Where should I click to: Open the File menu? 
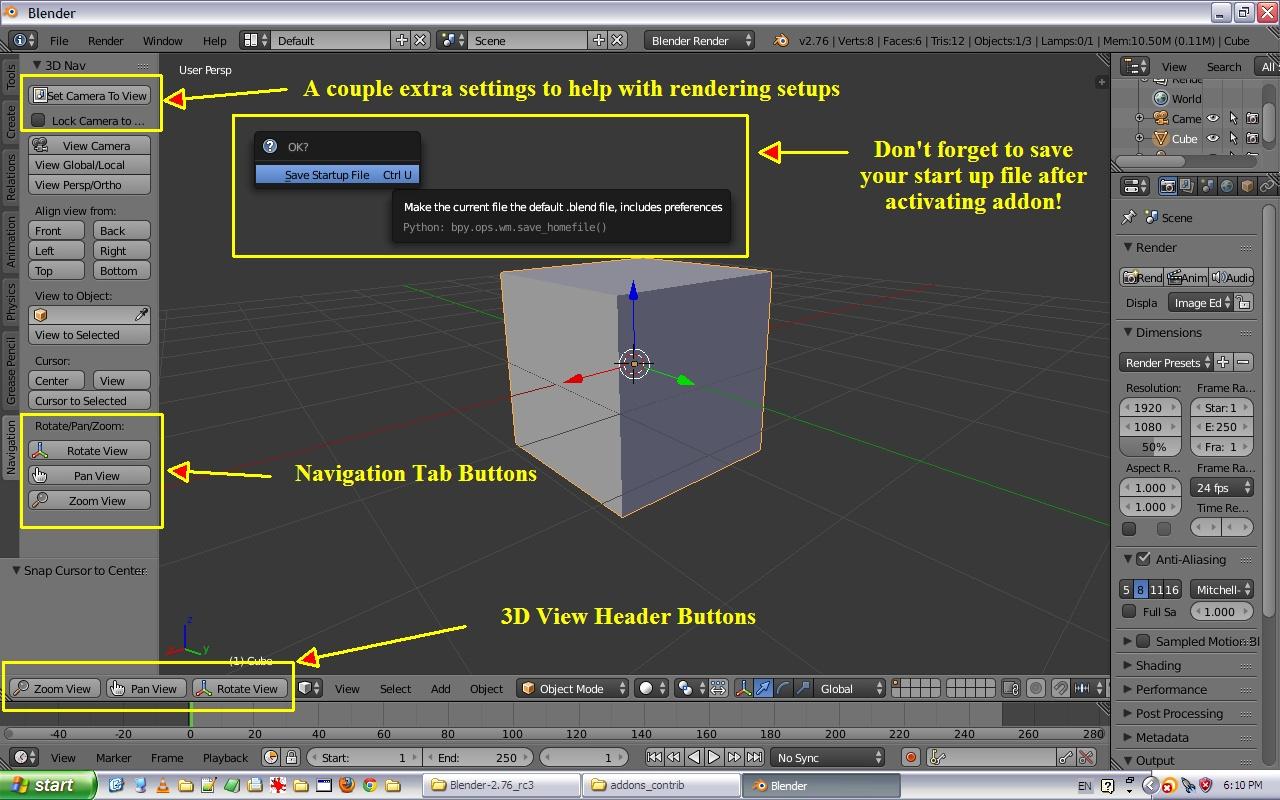pos(59,40)
